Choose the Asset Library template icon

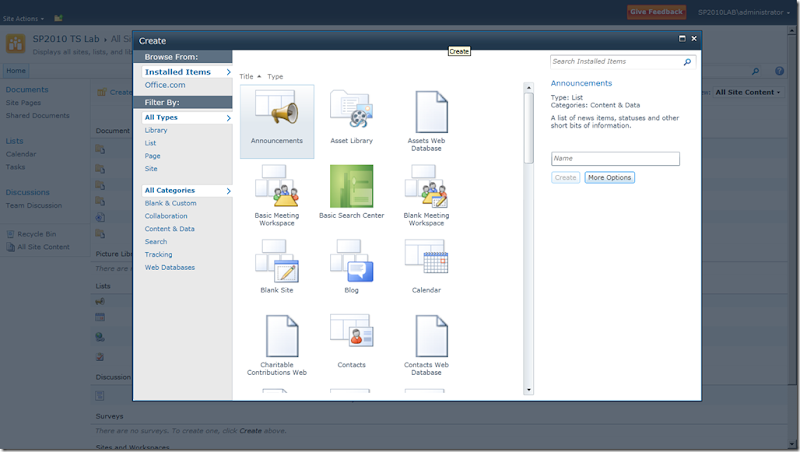pyautogui.click(x=352, y=109)
